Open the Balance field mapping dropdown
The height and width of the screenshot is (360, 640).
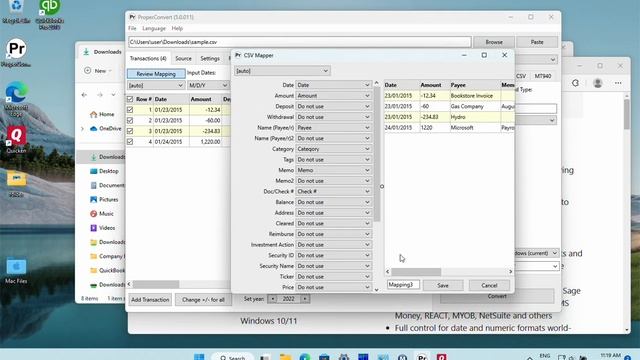pos(333,202)
